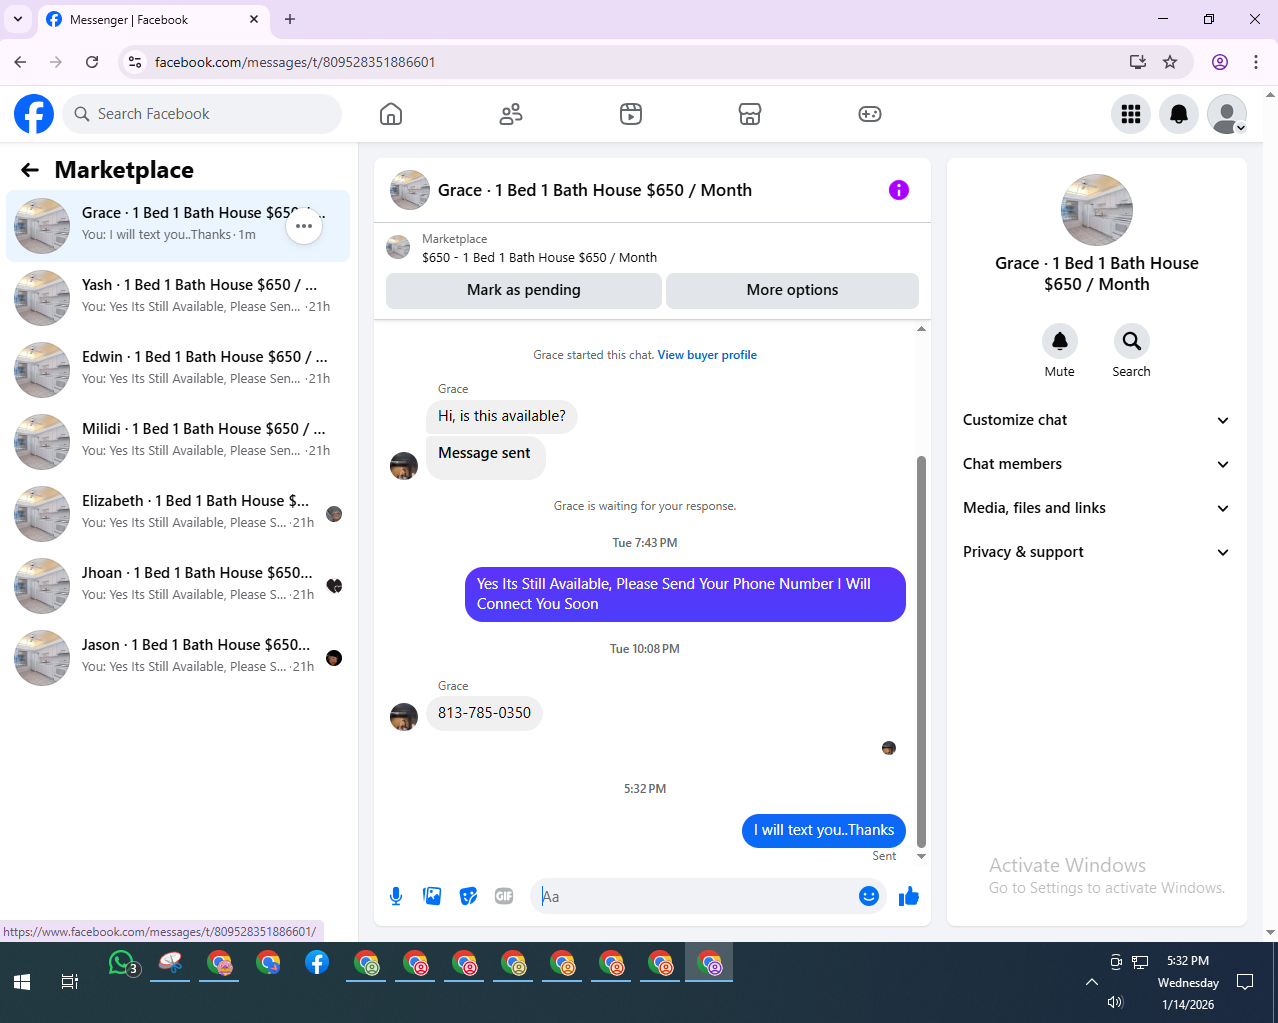View site information icon in address bar
The height and width of the screenshot is (1023, 1278).
135,62
